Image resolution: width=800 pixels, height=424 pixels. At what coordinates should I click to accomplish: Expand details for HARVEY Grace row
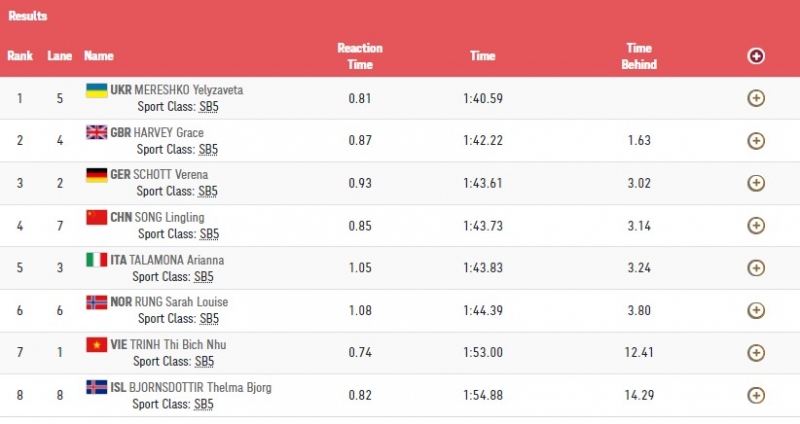[756, 141]
